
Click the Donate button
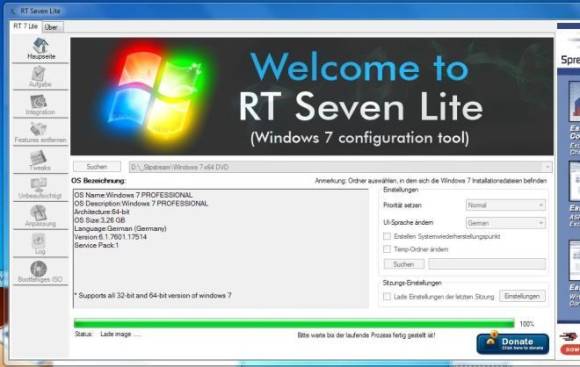click(513, 344)
